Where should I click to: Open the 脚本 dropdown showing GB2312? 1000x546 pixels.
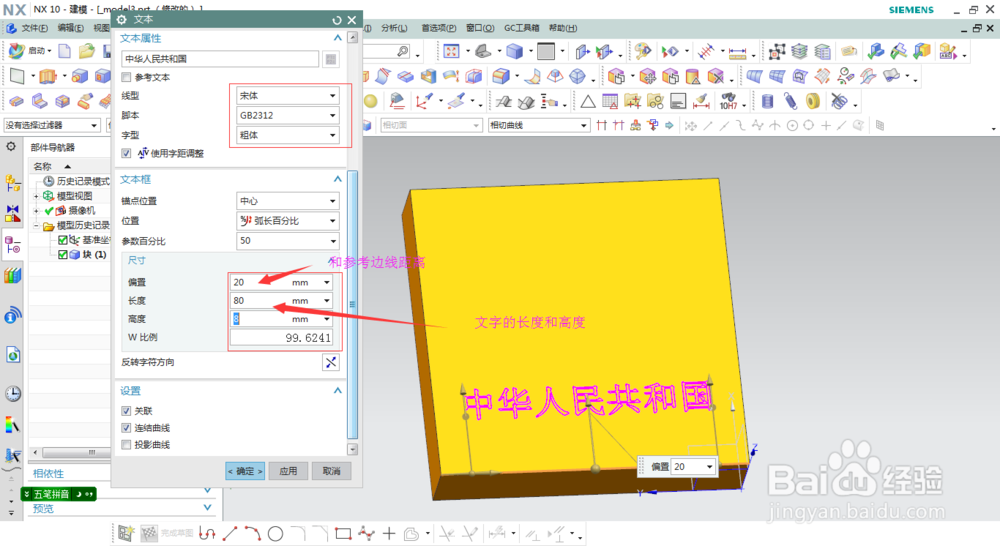click(x=287, y=115)
